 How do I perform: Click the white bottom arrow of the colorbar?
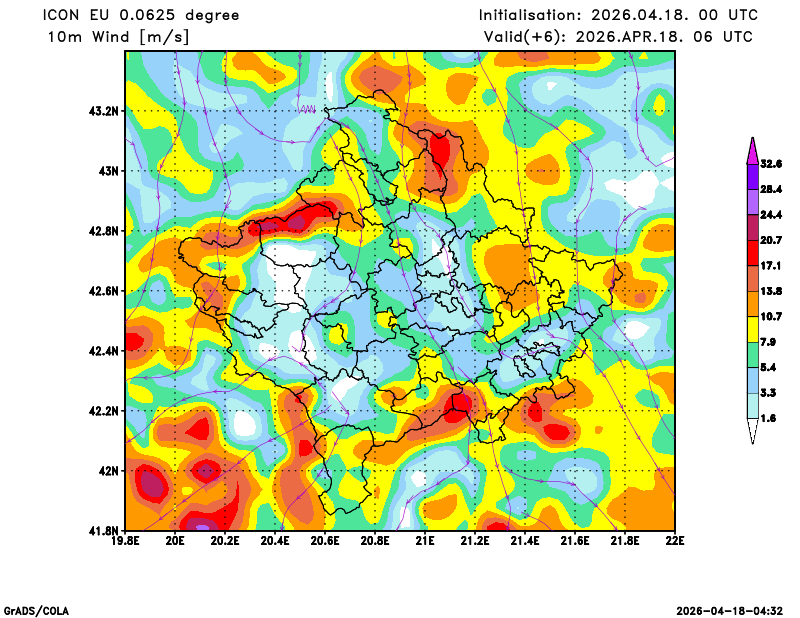tap(752, 431)
